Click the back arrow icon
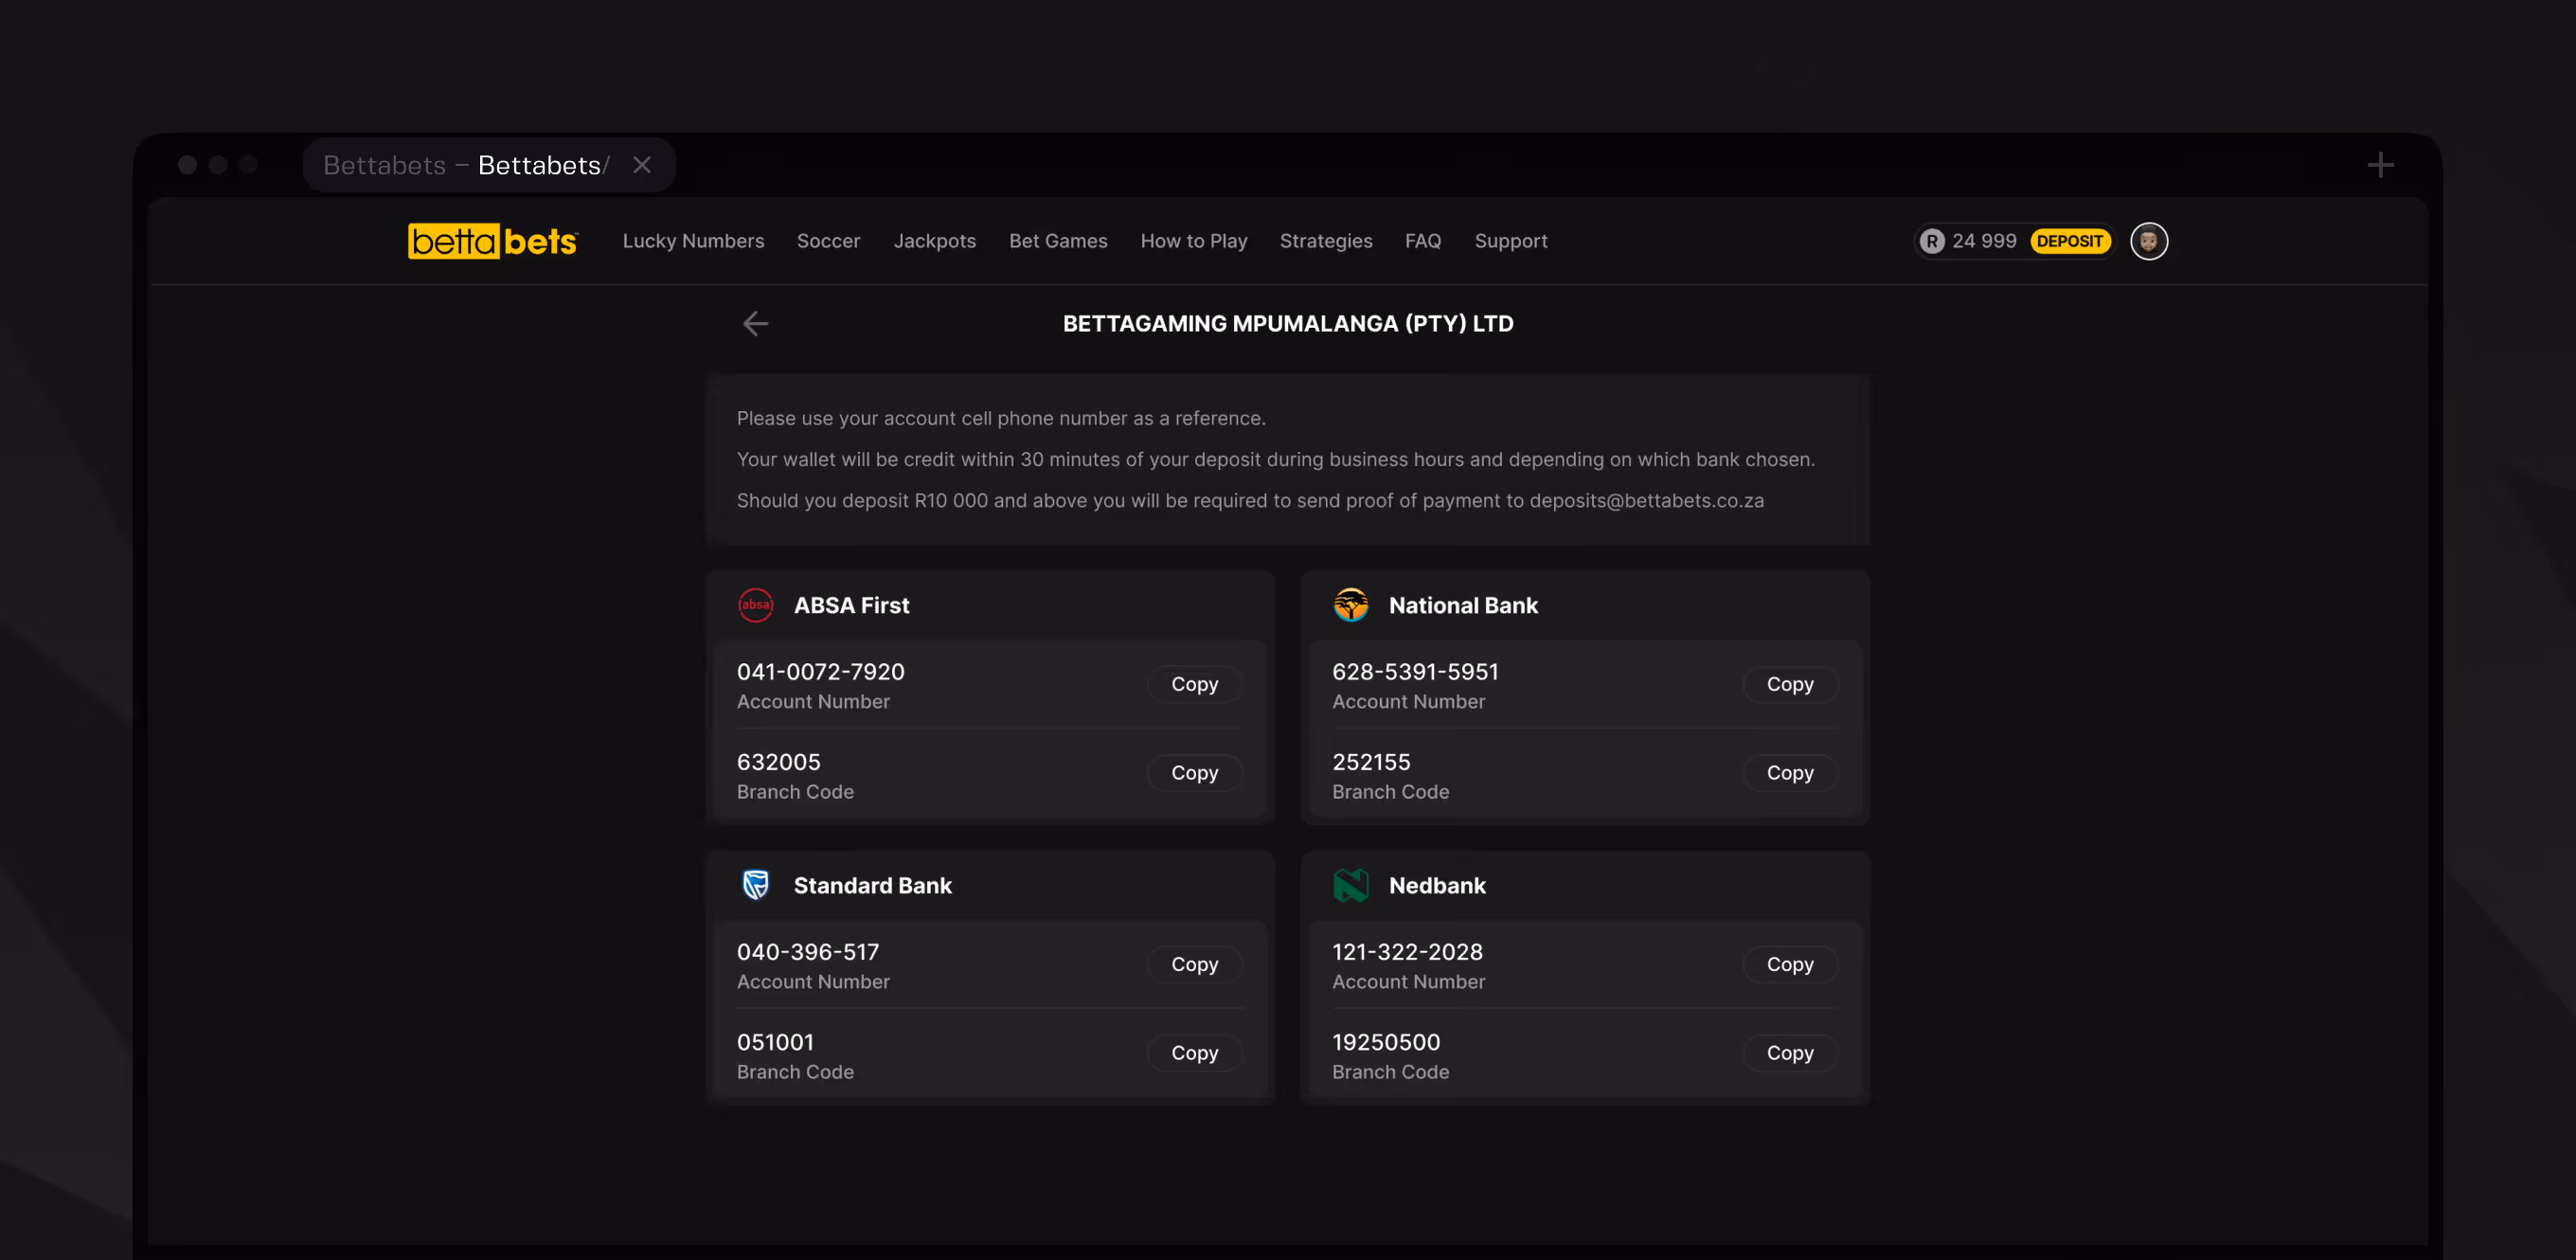 (755, 323)
